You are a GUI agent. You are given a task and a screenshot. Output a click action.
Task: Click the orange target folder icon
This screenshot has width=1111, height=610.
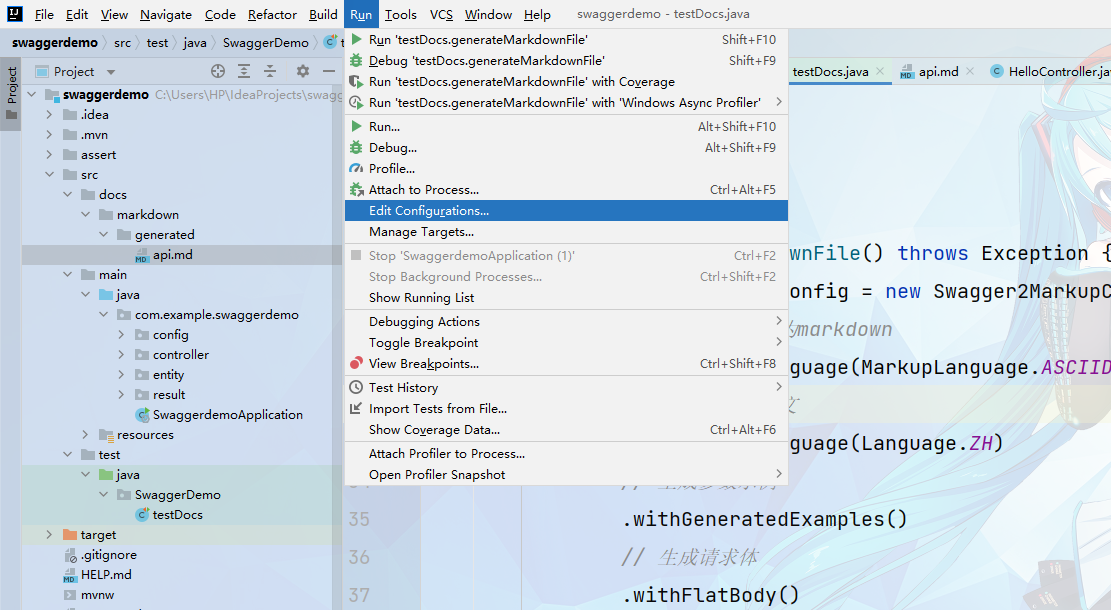tap(69, 535)
